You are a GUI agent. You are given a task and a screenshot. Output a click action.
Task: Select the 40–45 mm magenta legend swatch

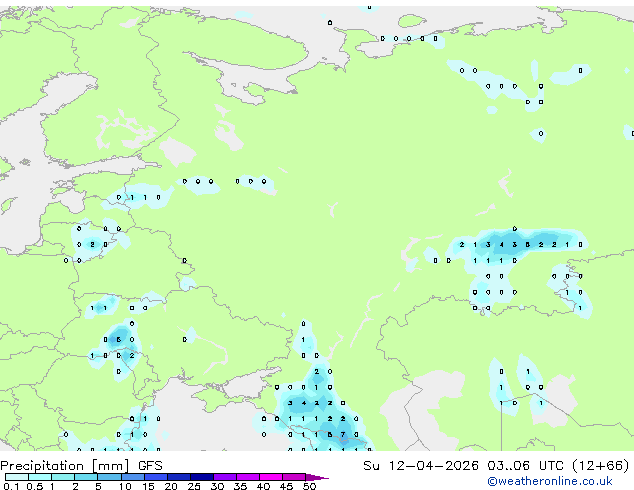271,477
